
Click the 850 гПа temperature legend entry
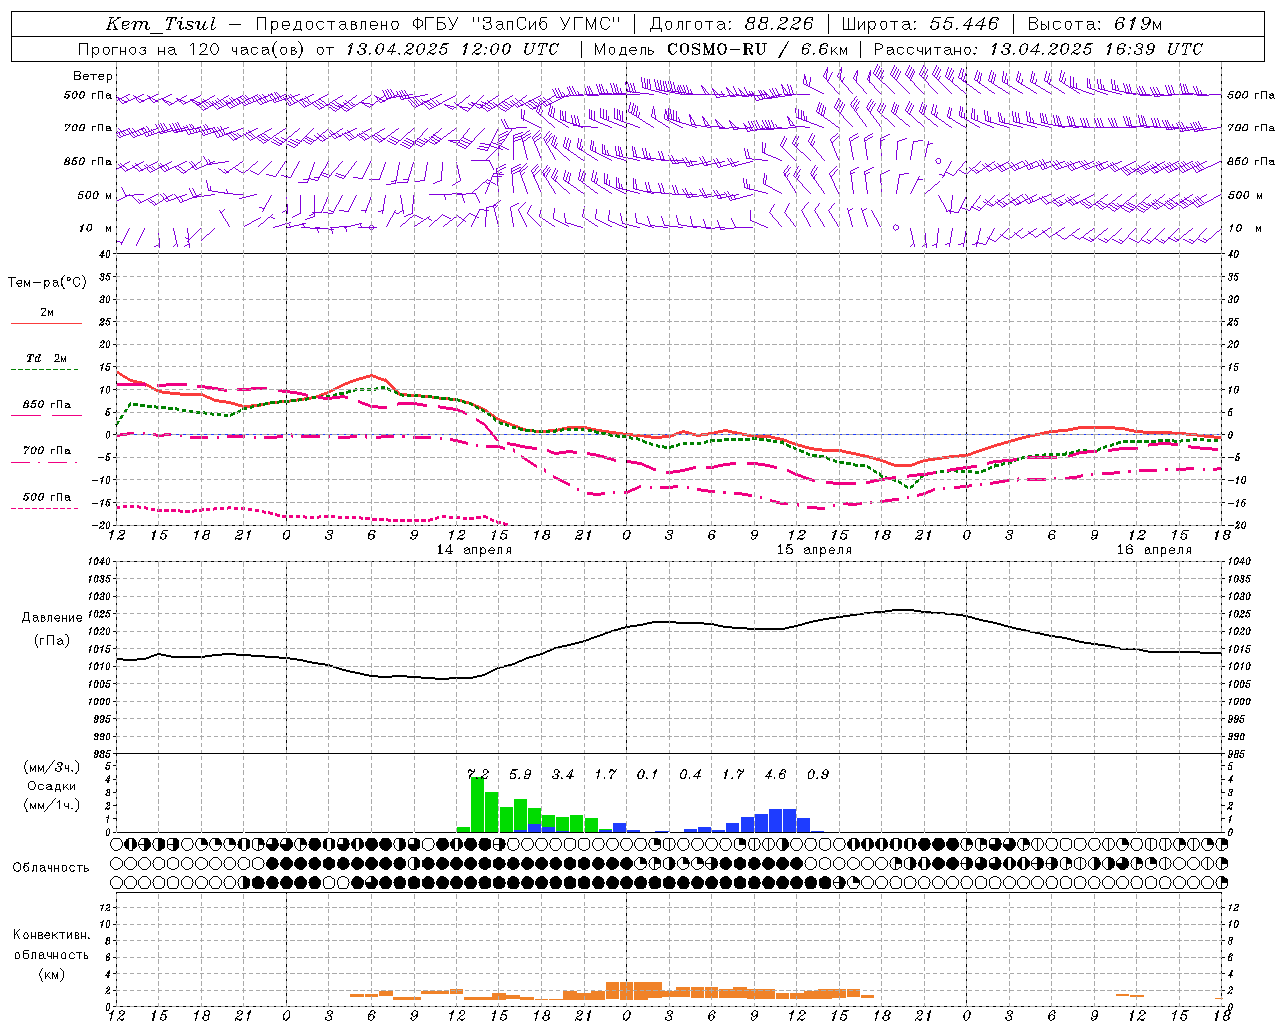tap(47, 405)
